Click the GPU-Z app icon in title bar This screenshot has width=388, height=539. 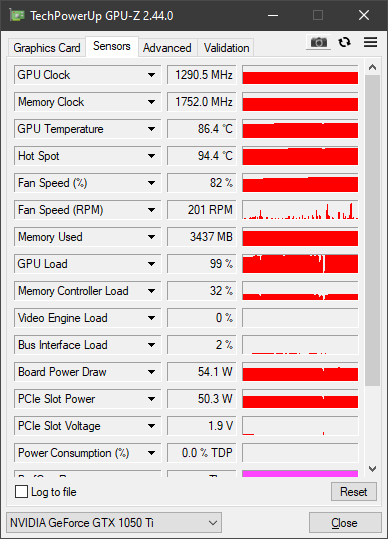pyautogui.click(x=17, y=15)
